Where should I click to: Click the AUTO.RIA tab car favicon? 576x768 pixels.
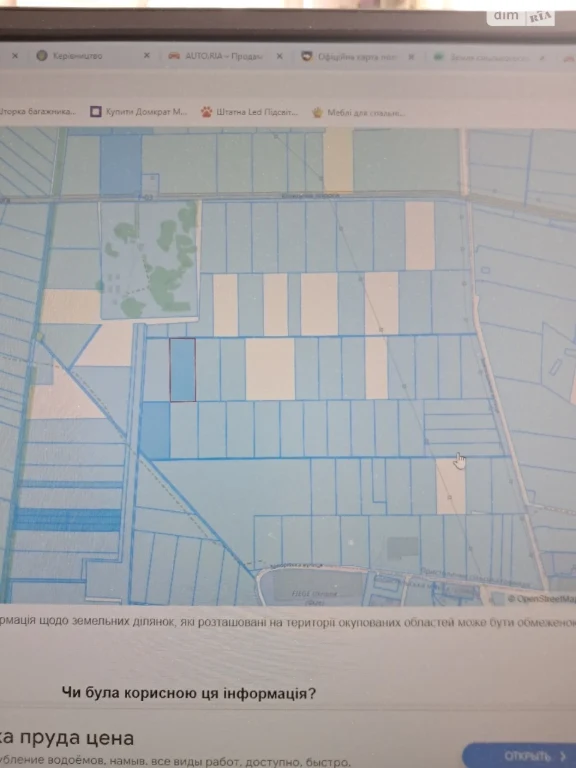tap(174, 56)
